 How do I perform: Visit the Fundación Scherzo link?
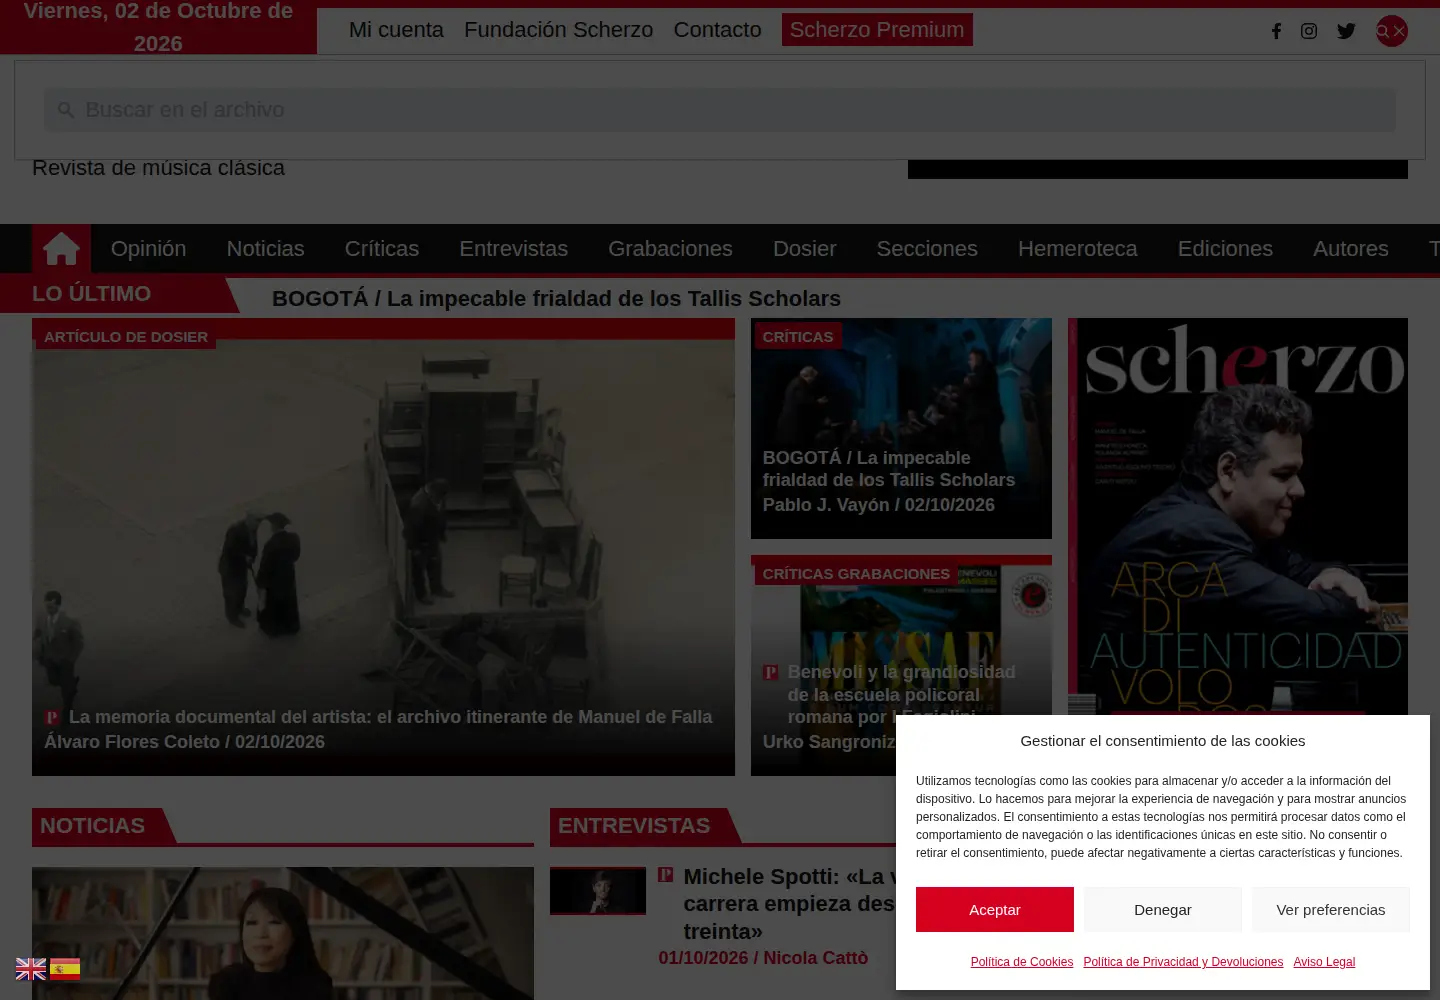(558, 30)
